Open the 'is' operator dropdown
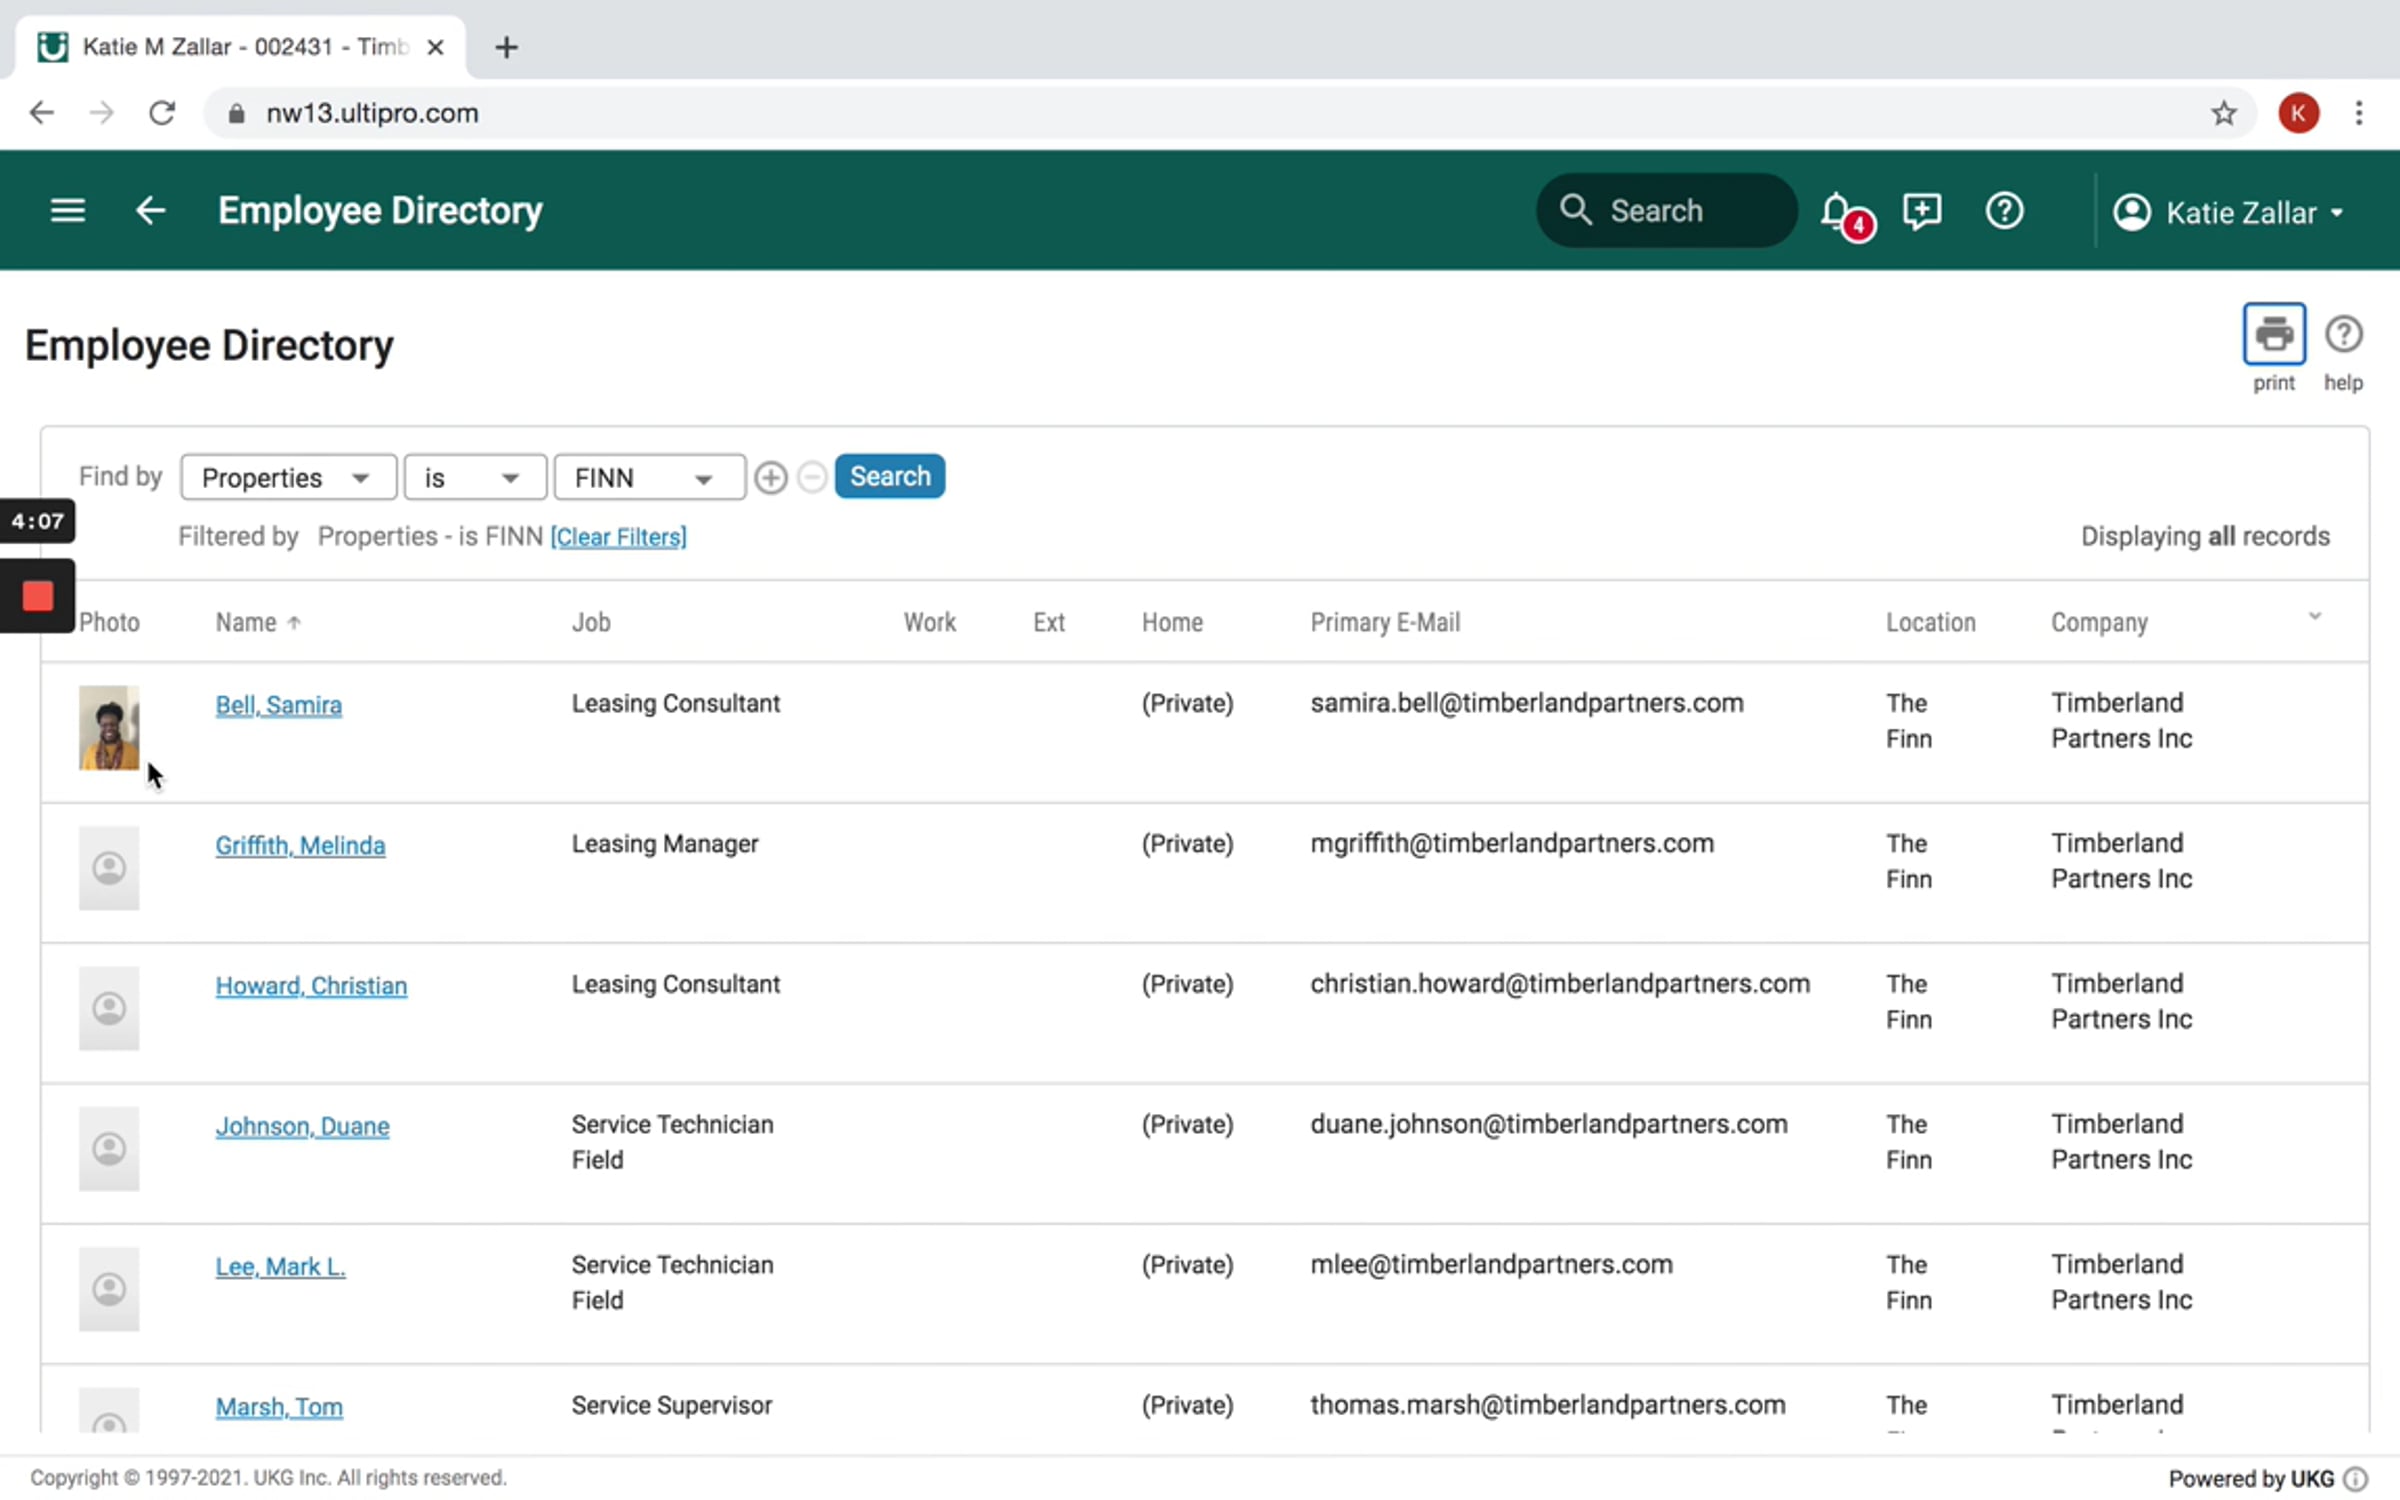 [474, 478]
